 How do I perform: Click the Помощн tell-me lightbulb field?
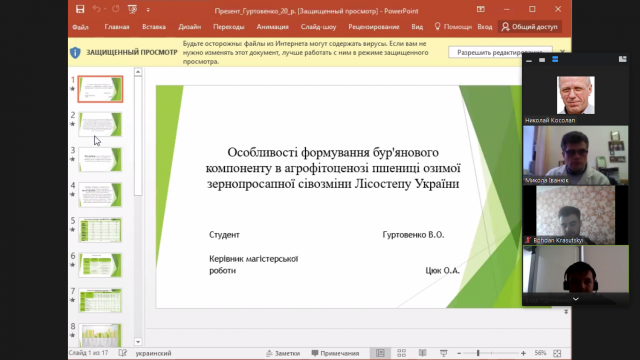[453, 27]
